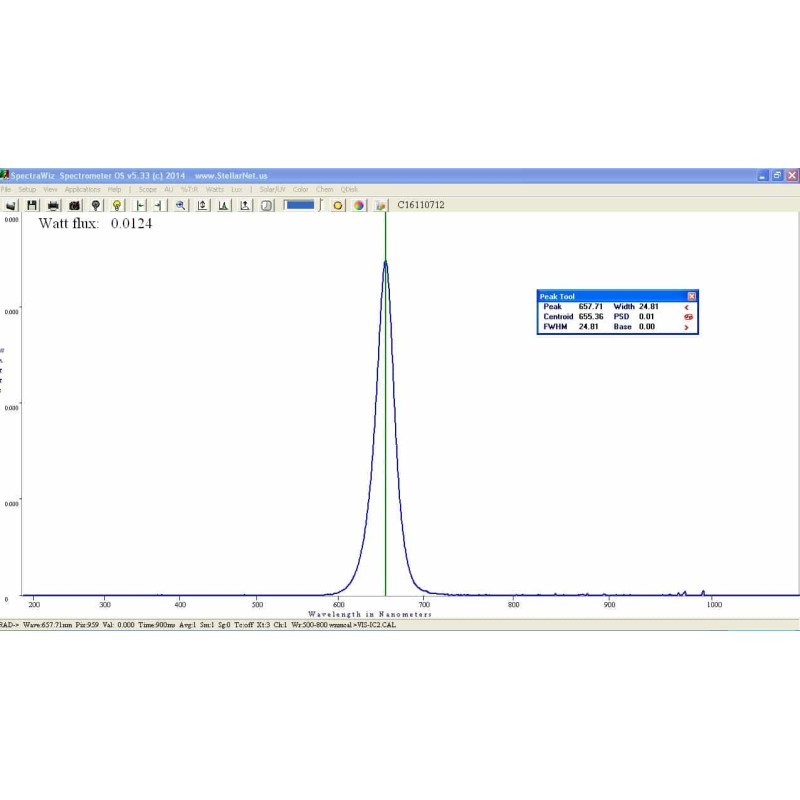Click the green cursor line at spectrum peak
Image resolution: width=800 pixels, height=800 pixels.
pos(385,400)
